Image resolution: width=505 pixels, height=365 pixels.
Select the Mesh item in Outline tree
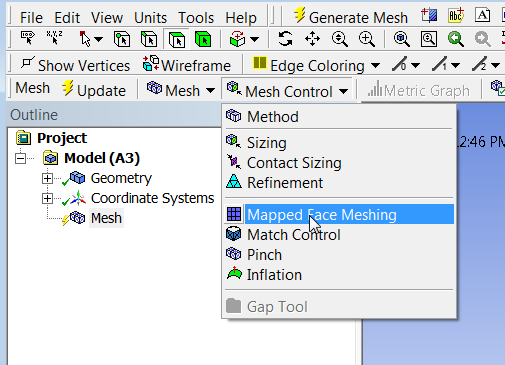point(106,218)
